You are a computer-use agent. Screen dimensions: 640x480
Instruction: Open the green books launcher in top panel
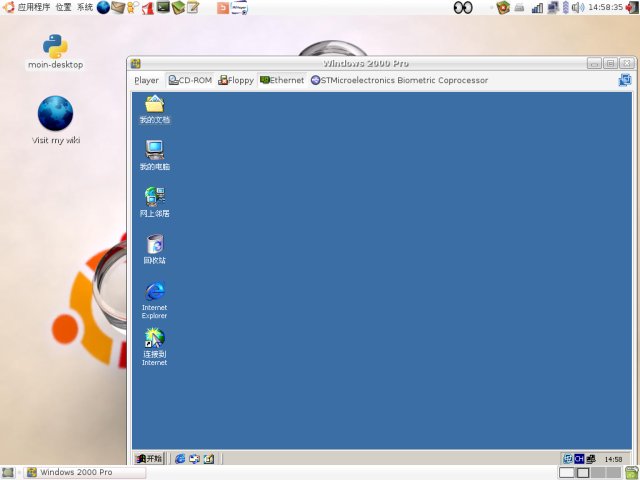(x=178, y=7)
